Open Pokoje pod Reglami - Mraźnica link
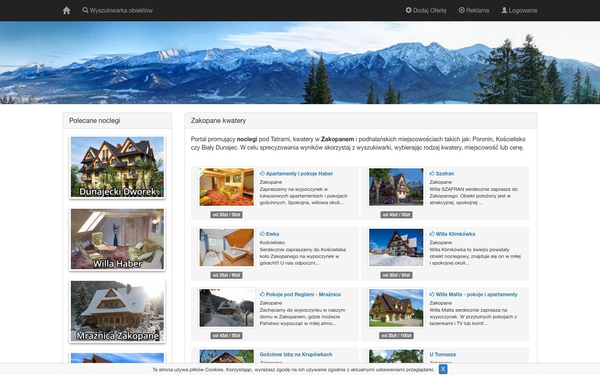Image resolution: width=600 pixels, height=375 pixels. tap(303, 294)
